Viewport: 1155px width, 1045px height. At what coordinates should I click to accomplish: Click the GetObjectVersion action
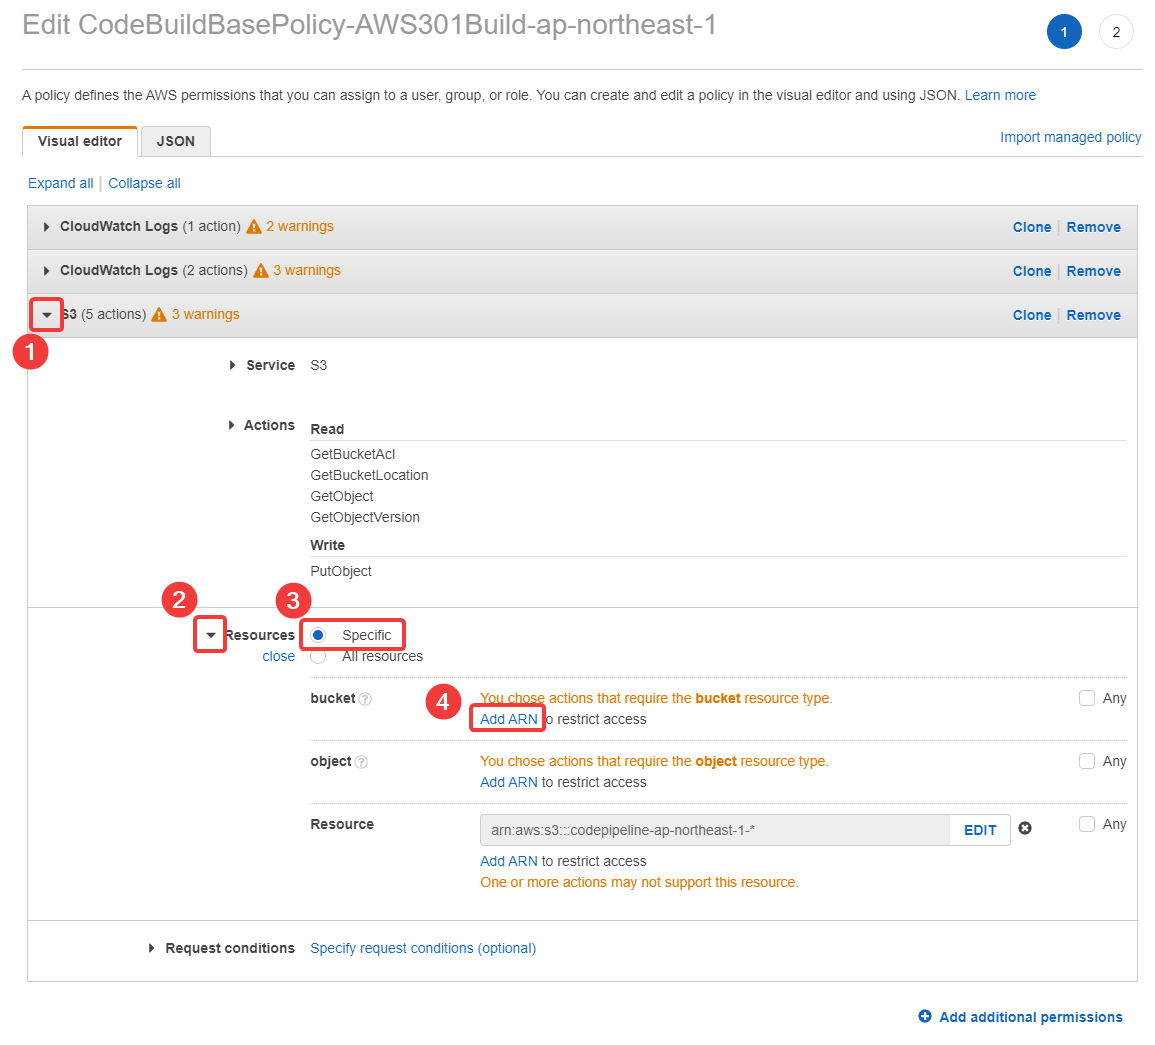pos(365,517)
